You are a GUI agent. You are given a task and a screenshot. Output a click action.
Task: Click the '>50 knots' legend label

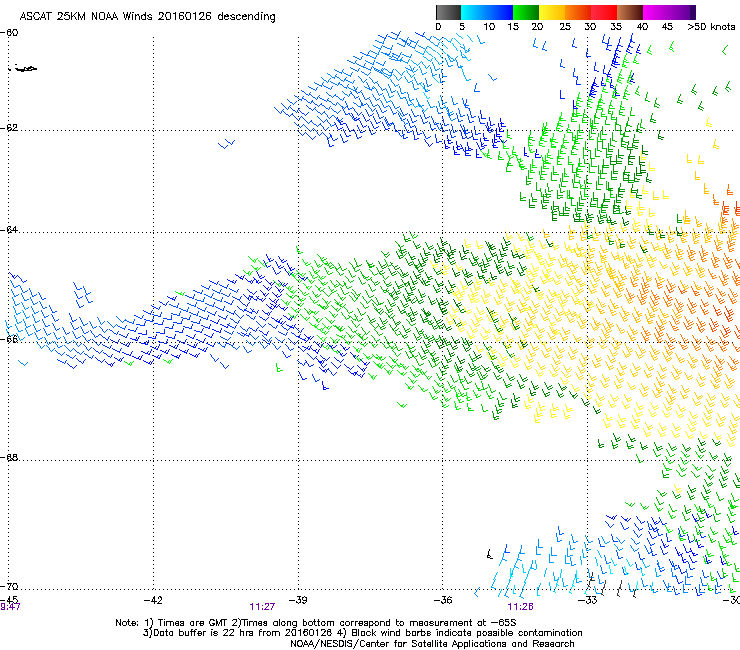point(711,27)
